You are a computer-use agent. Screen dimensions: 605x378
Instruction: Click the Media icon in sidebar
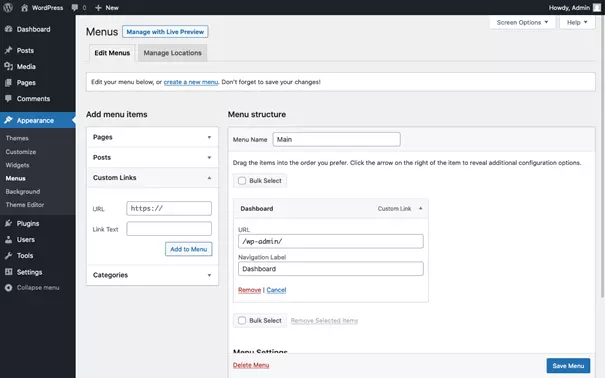pos(8,66)
